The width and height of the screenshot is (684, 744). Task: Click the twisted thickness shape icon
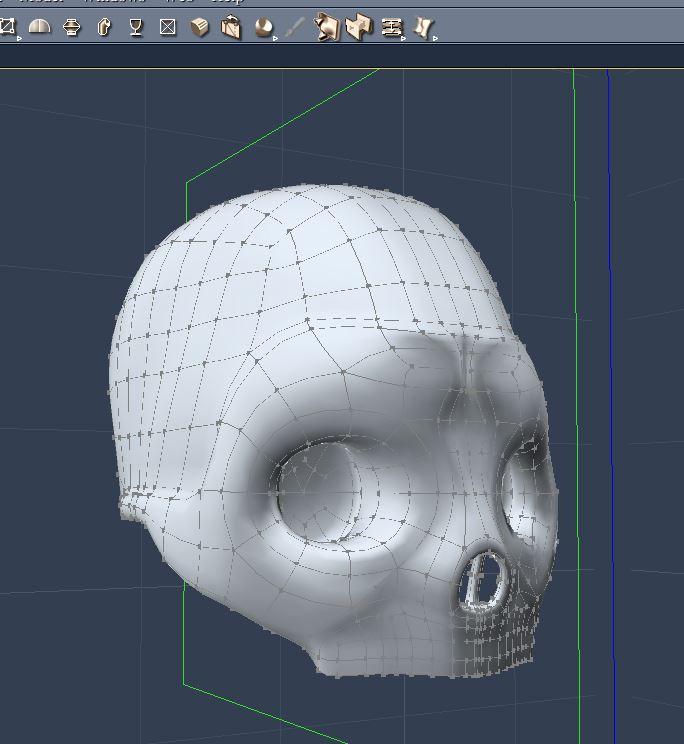pos(423,28)
